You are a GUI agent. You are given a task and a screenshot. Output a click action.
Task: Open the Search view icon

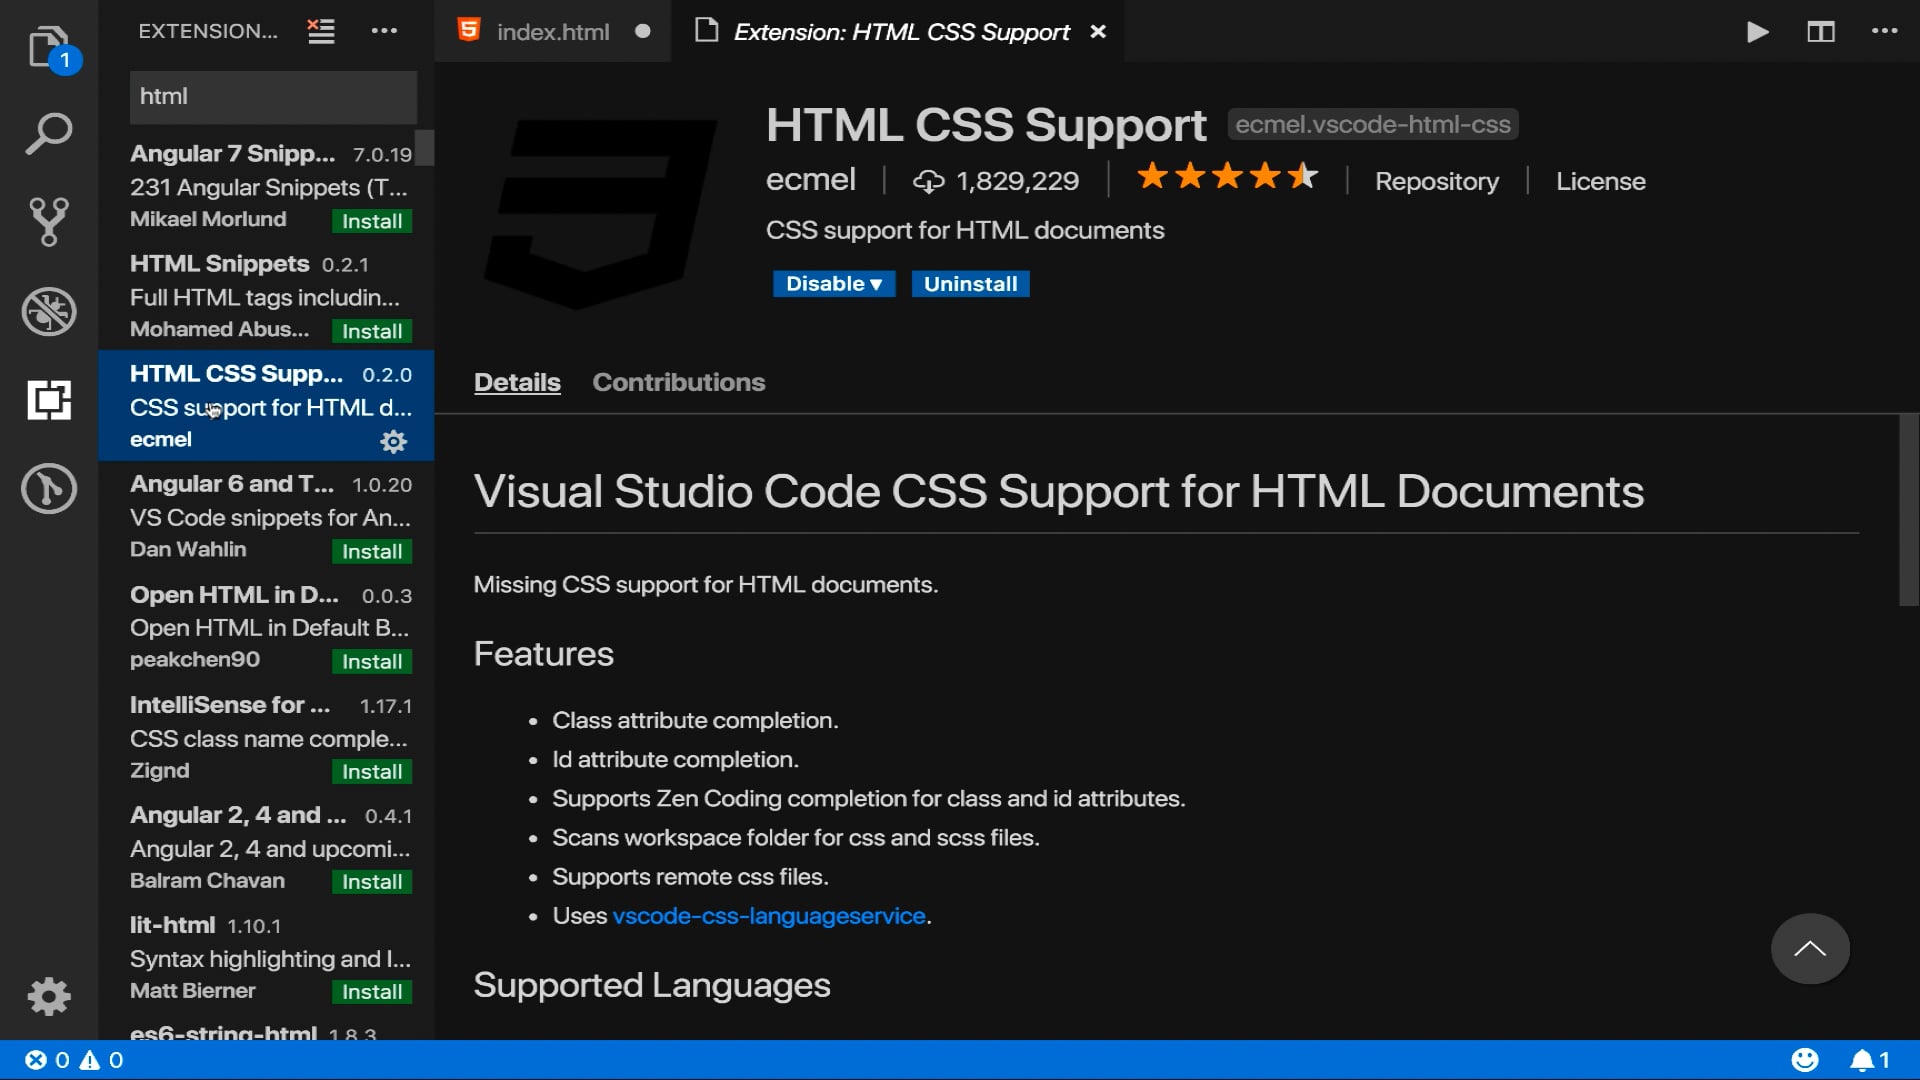click(48, 134)
